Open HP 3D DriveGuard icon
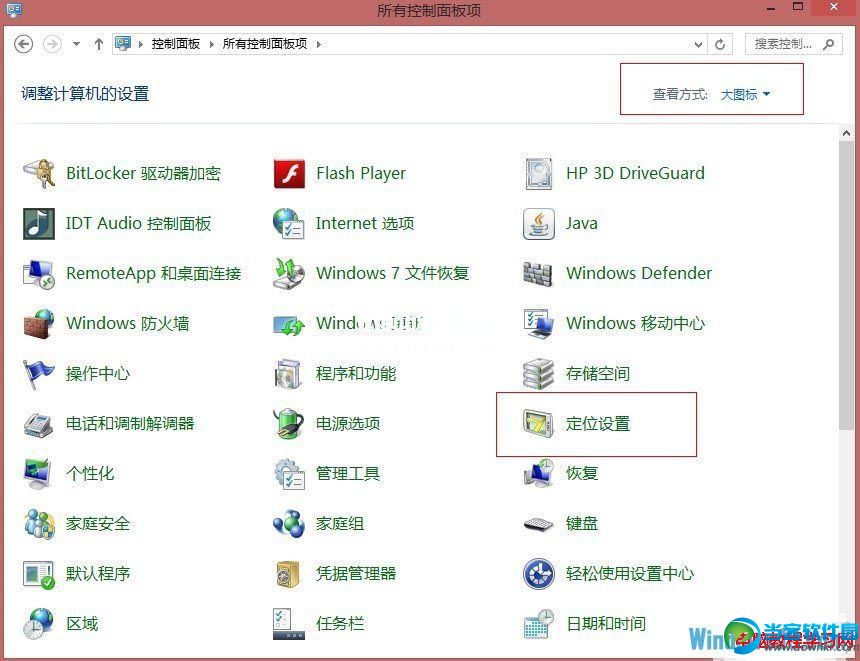This screenshot has width=860, height=661. point(539,173)
